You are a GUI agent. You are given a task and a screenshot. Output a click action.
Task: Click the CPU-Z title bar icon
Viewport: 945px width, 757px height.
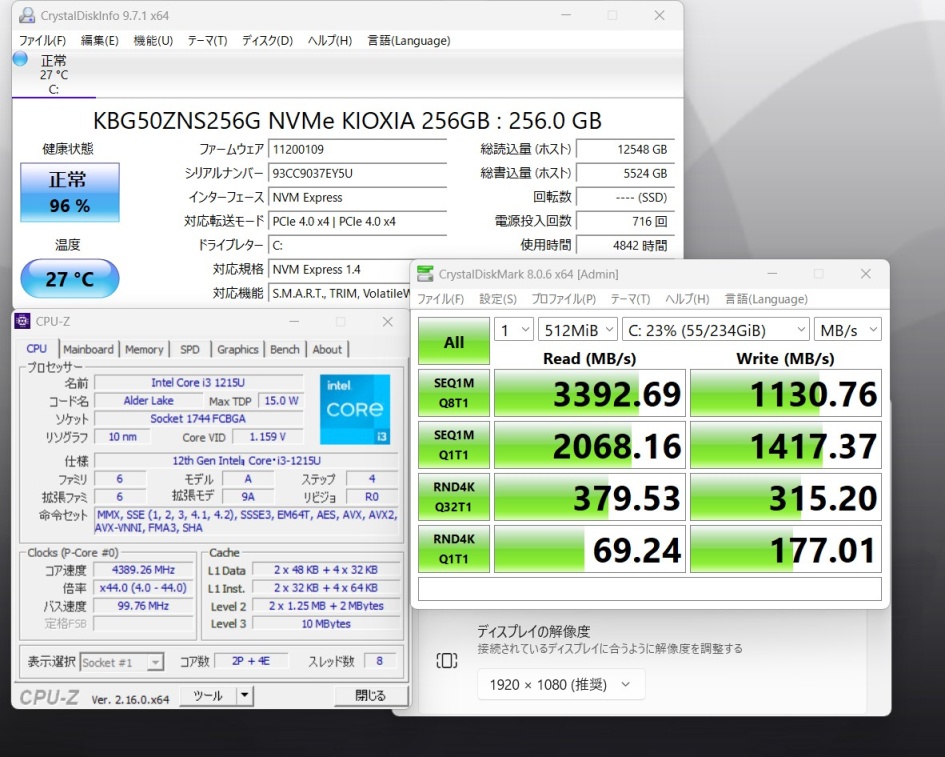point(23,321)
